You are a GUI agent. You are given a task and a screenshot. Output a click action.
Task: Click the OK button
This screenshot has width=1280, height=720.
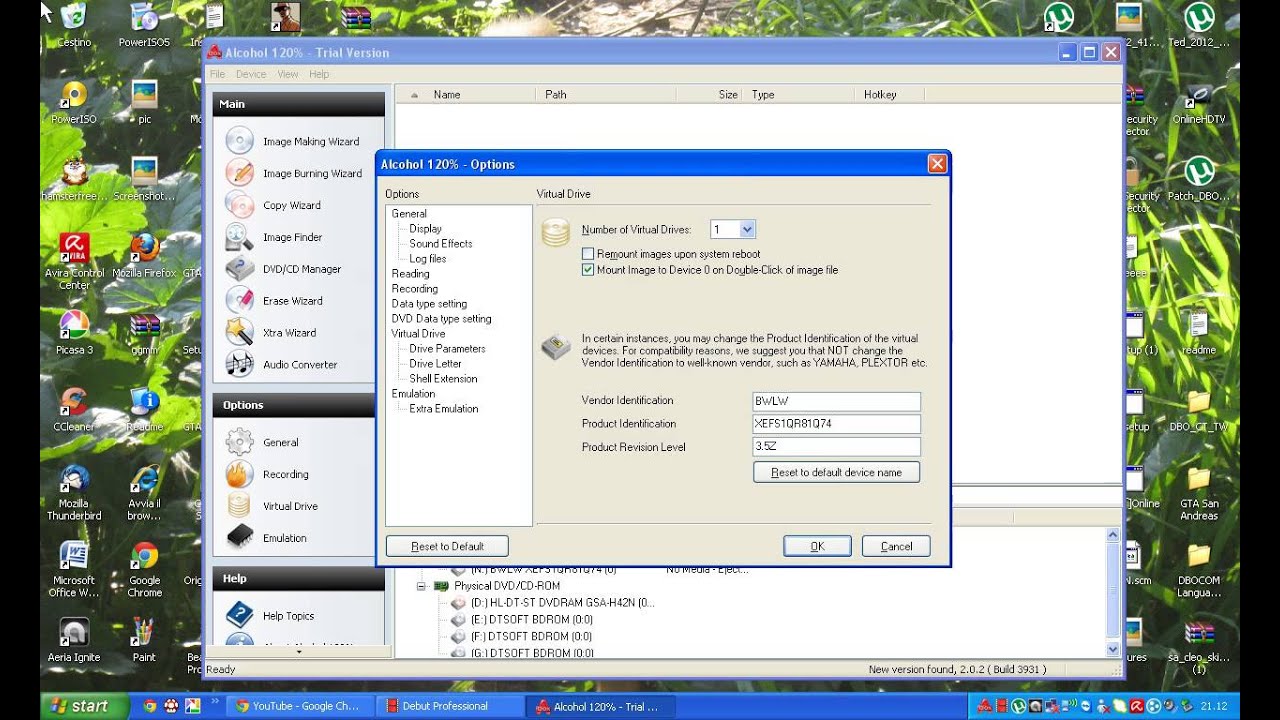click(817, 546)
